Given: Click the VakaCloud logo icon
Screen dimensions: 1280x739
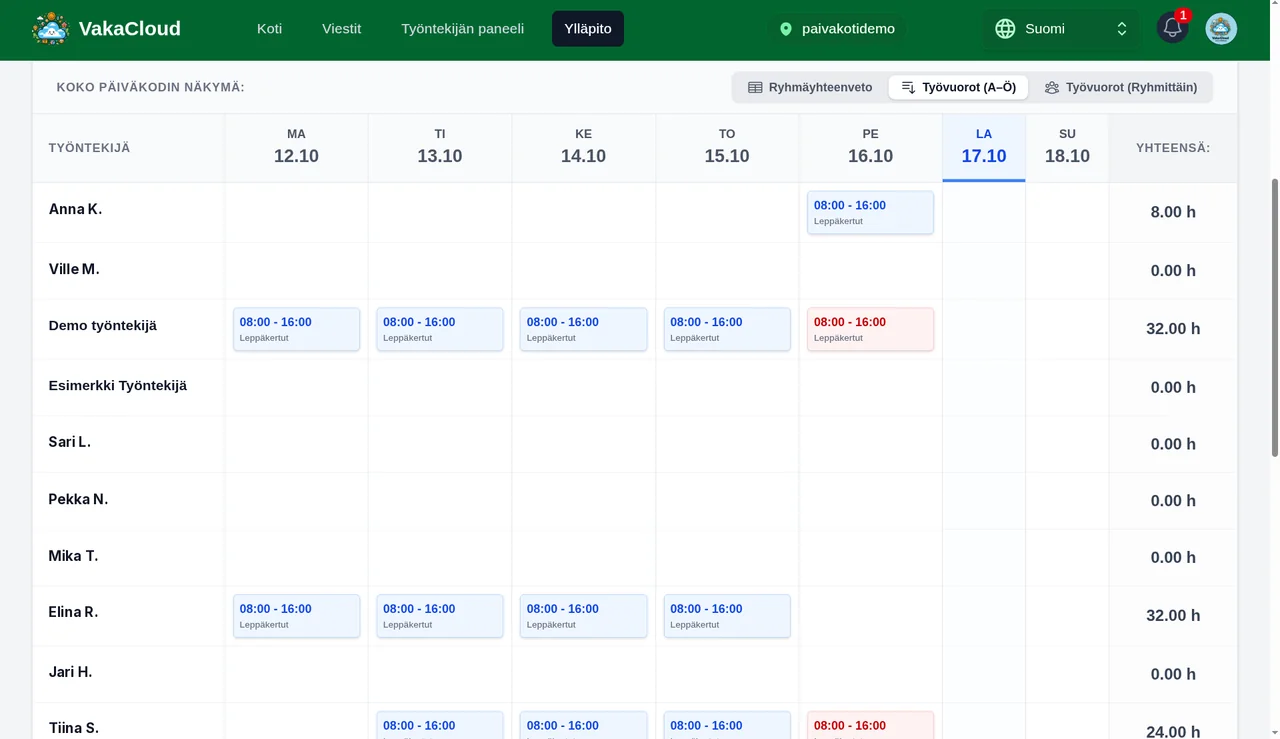Looking at the screenshot, I should coord(50,29).
